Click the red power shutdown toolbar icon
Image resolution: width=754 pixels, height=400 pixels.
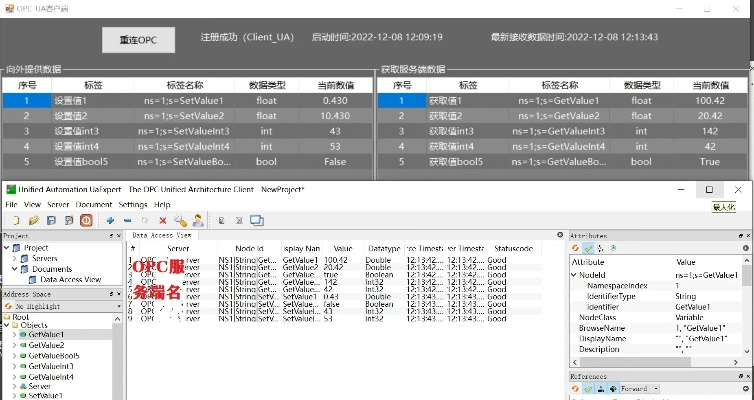pos(85,220)
